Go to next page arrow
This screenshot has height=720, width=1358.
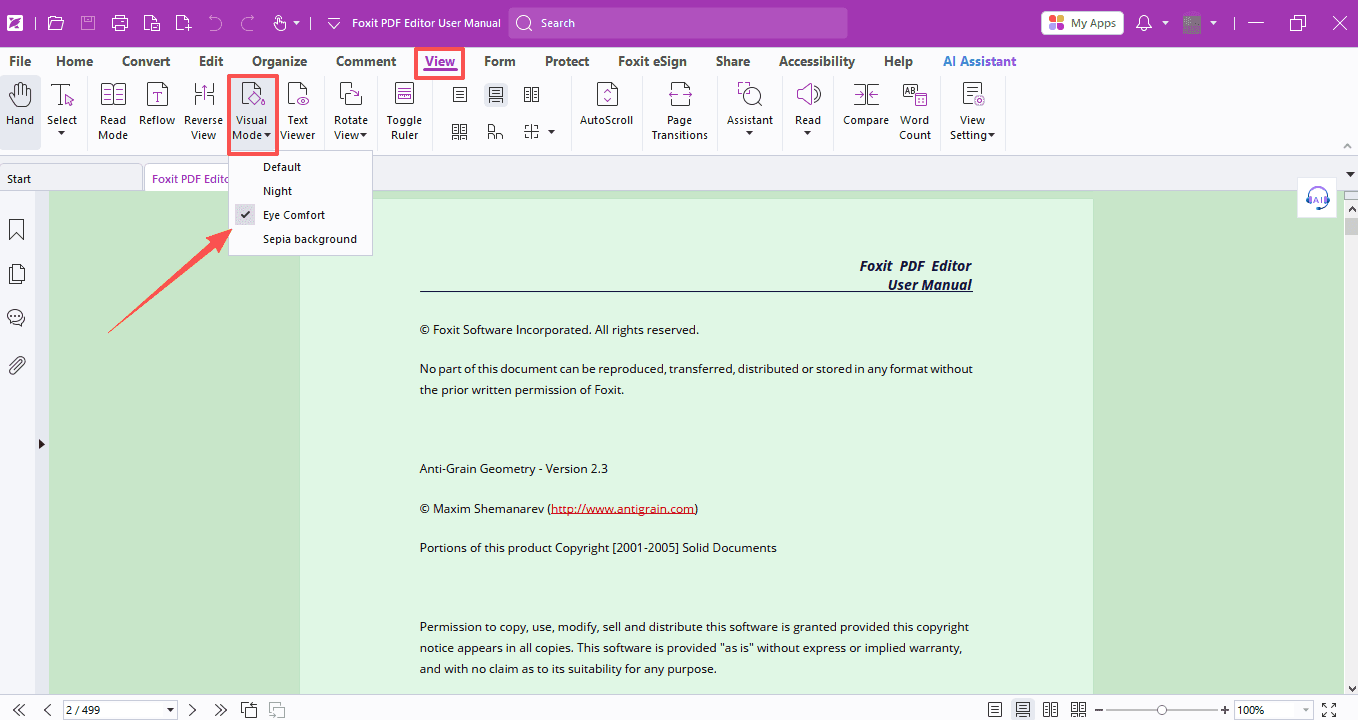(x=193, y=710)
